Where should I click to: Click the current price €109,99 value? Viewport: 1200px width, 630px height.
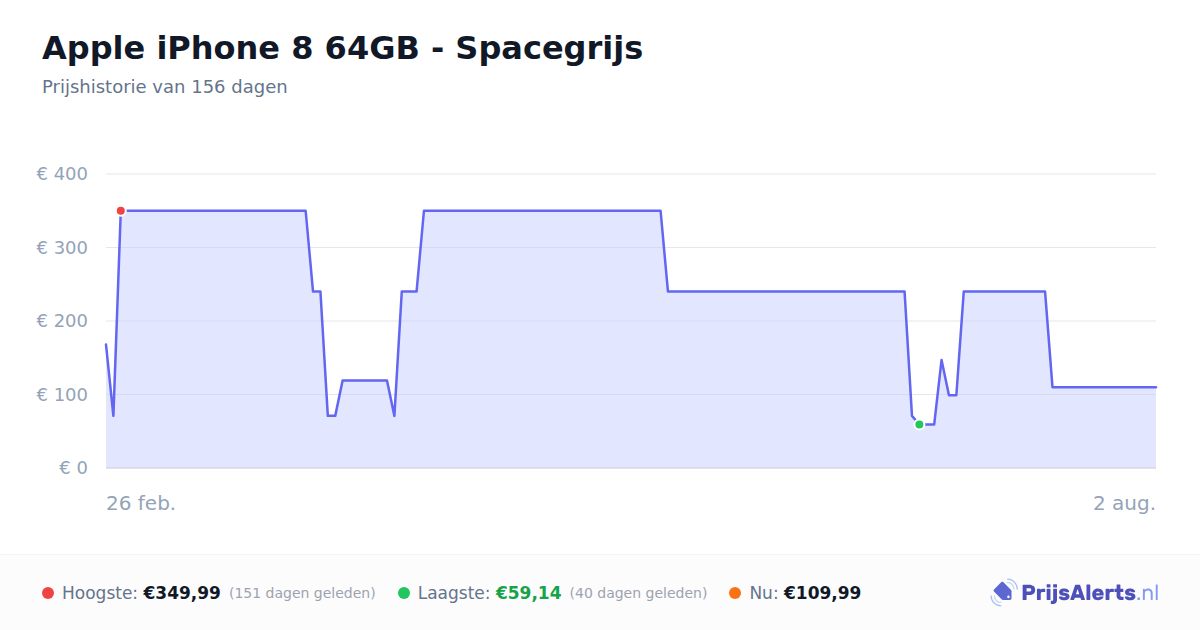click(x=822, y=593)
